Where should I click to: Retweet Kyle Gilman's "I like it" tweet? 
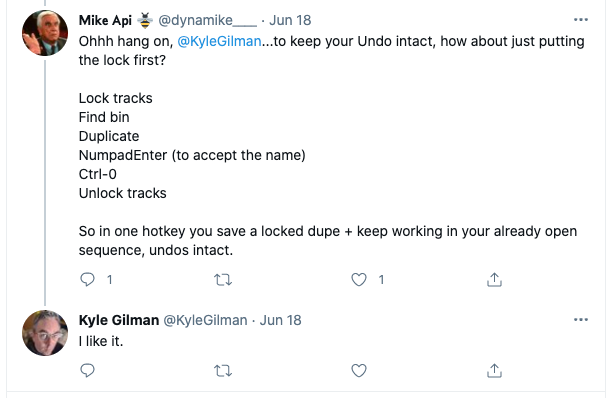click(223, 371)
